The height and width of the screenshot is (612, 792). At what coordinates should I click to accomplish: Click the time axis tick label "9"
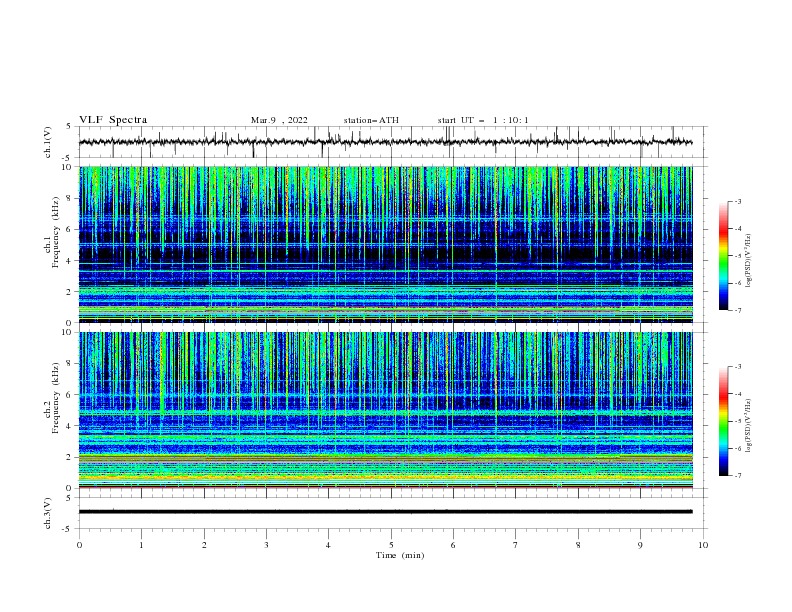pos(640,545)
